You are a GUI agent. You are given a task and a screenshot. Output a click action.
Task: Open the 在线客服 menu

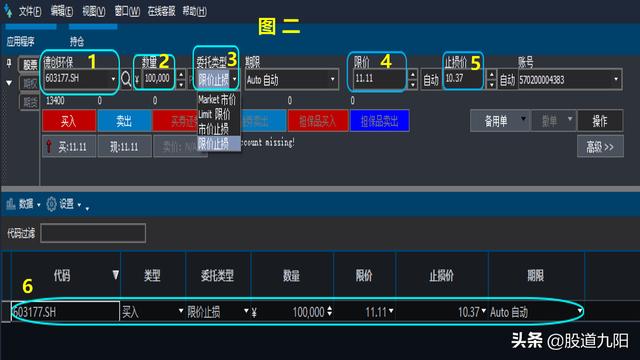pos(161,11)
